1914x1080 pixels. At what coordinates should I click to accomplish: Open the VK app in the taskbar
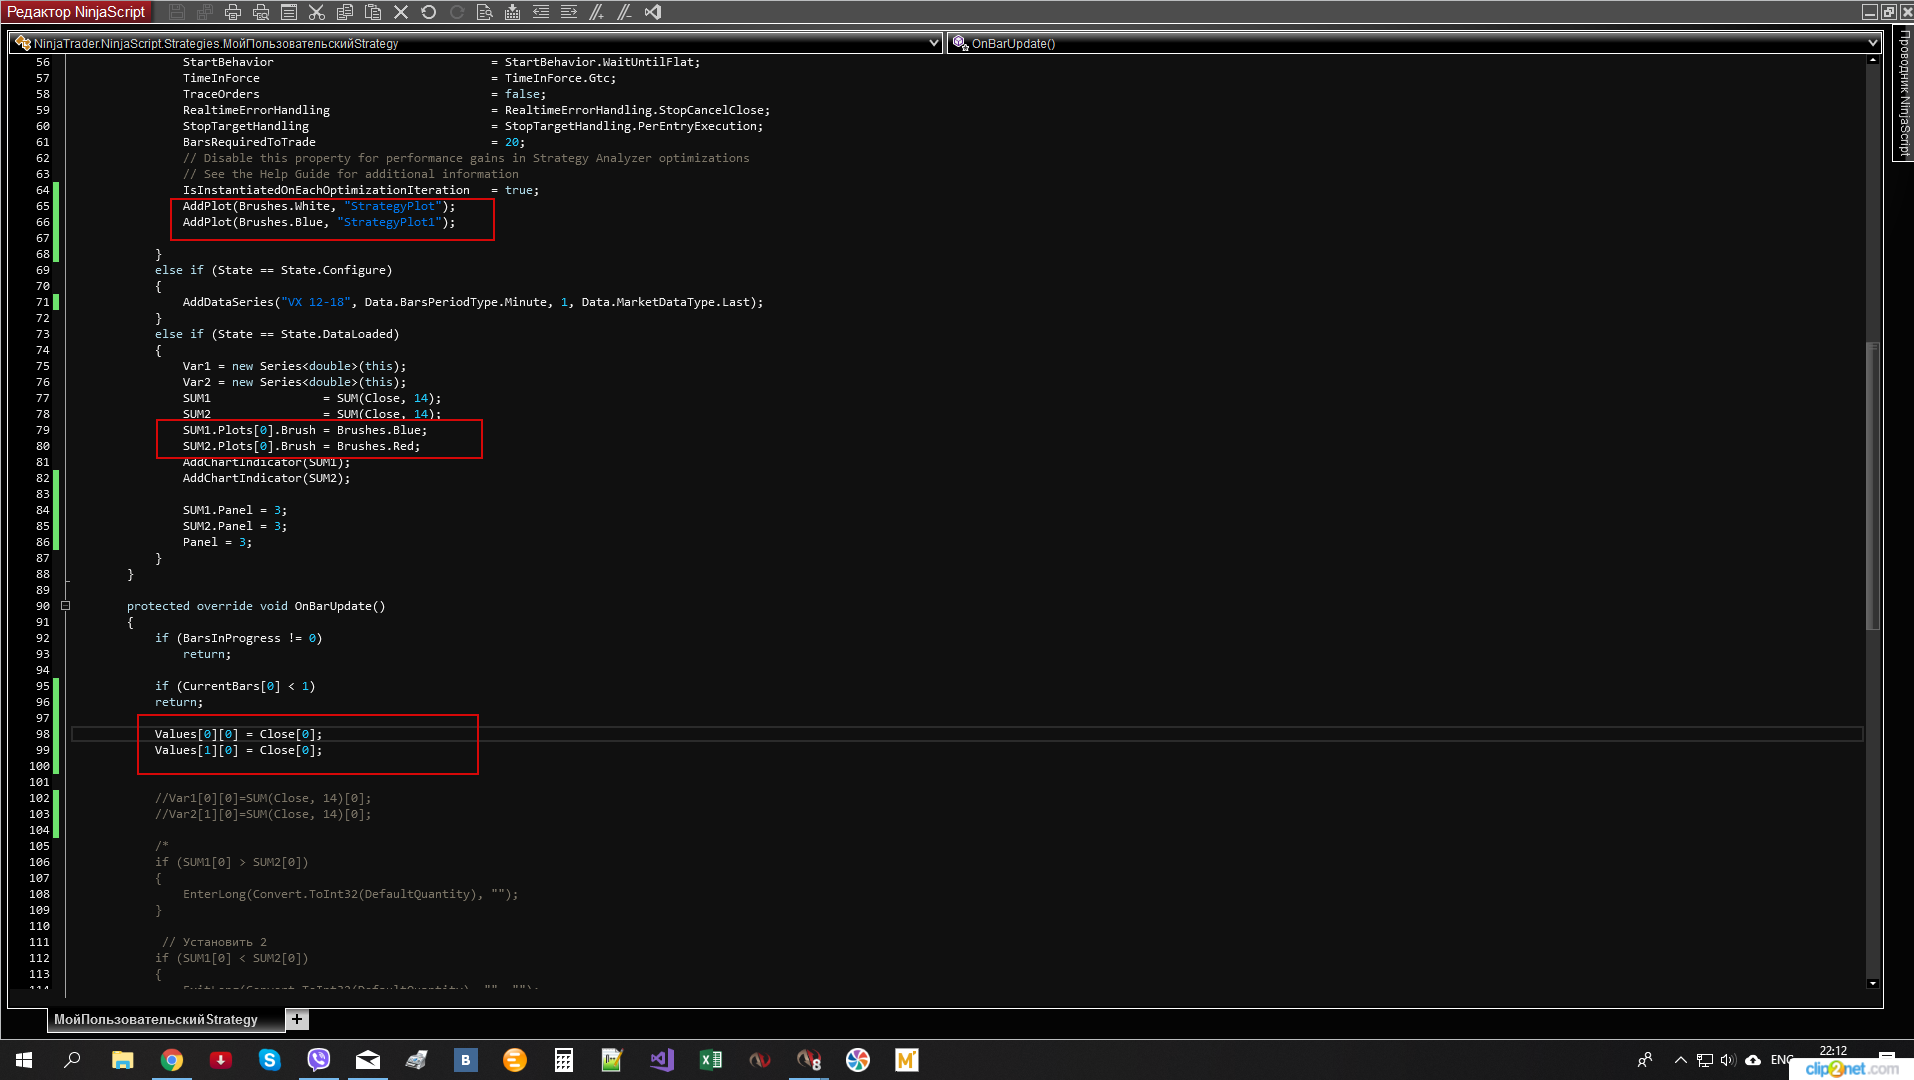[x=466, y=1060]
